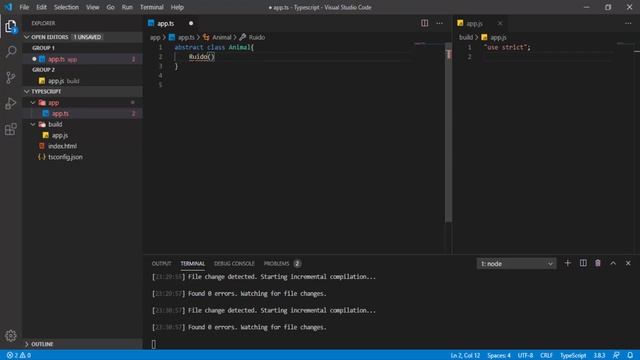Open More Actions menu of app.js editor
Viewport: 640px width, 360px height.
628,23
